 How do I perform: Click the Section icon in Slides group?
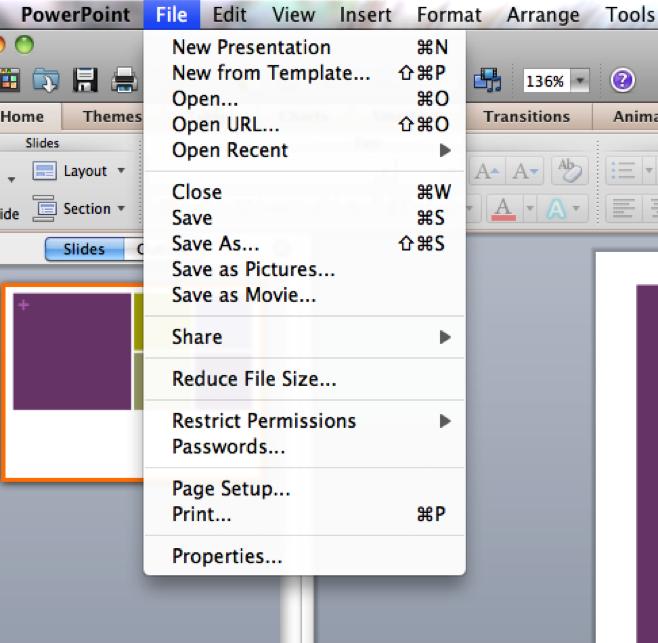point(44,209)
